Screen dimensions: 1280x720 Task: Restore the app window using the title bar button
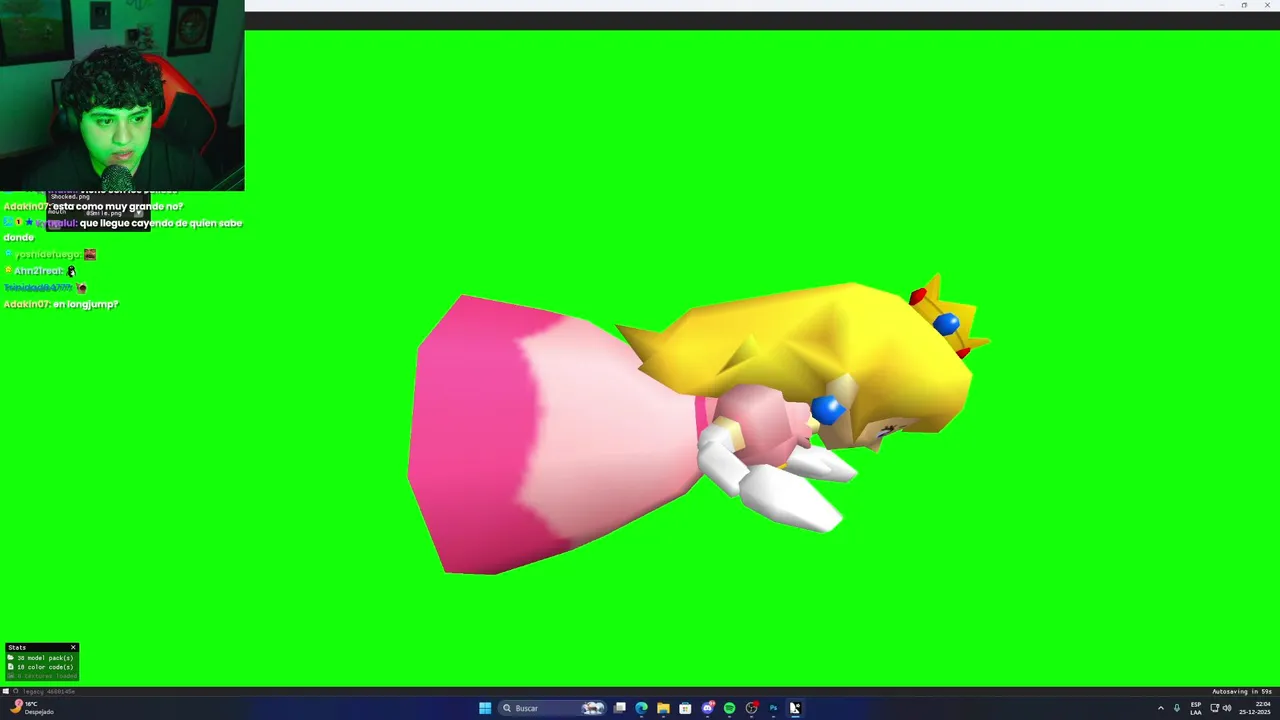click(x=1244, y=5)
